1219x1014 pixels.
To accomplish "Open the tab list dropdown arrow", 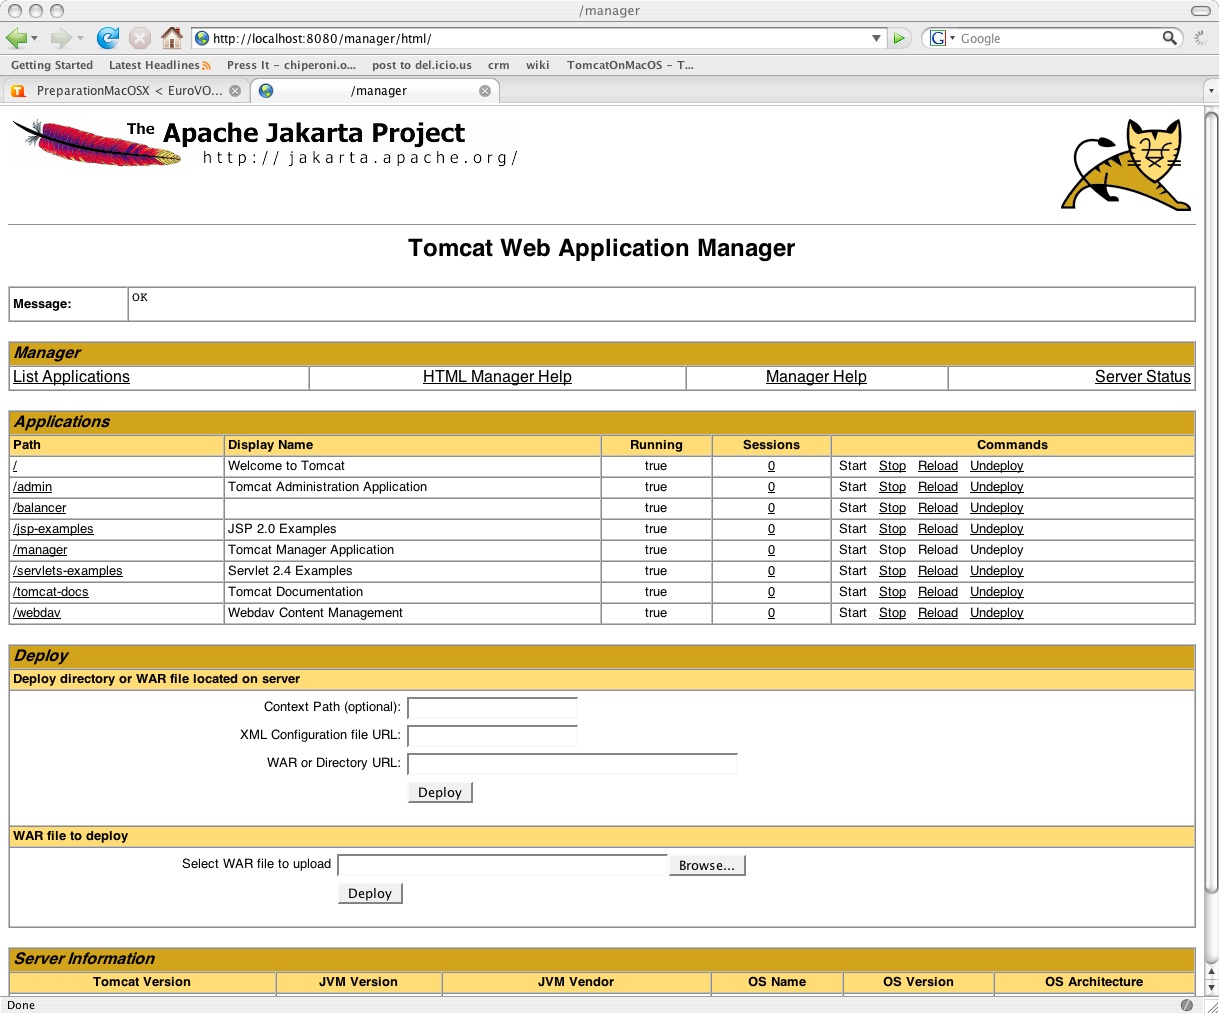I will [1210, 91].
